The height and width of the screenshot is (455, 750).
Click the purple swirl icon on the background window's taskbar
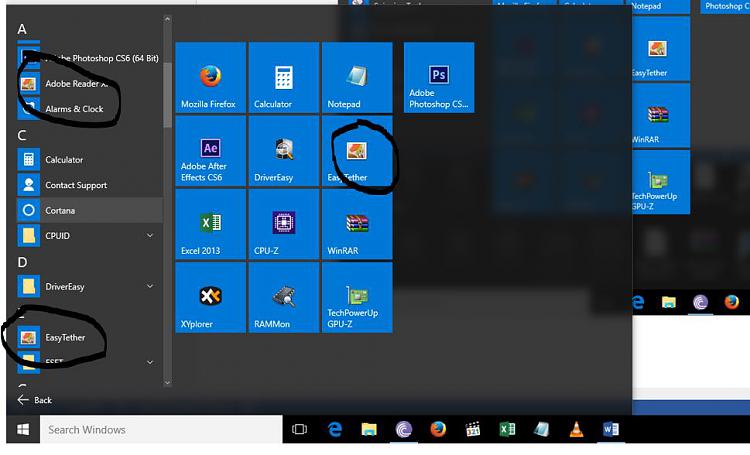point(700,302)
